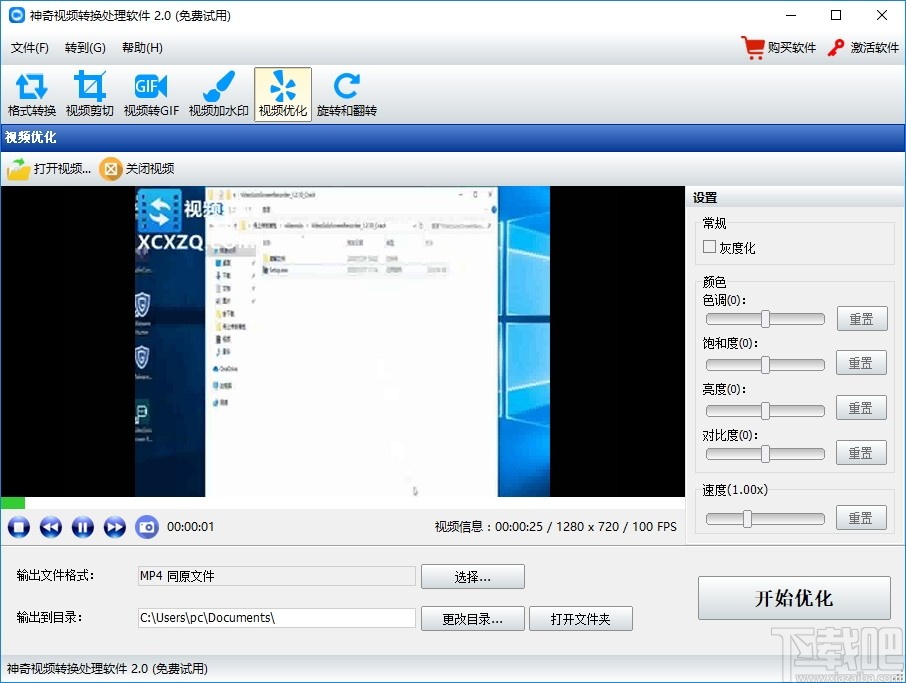Open the 格式转换 format conversion tool
Screen dimensions: 906x683
(x=32, y=94)
